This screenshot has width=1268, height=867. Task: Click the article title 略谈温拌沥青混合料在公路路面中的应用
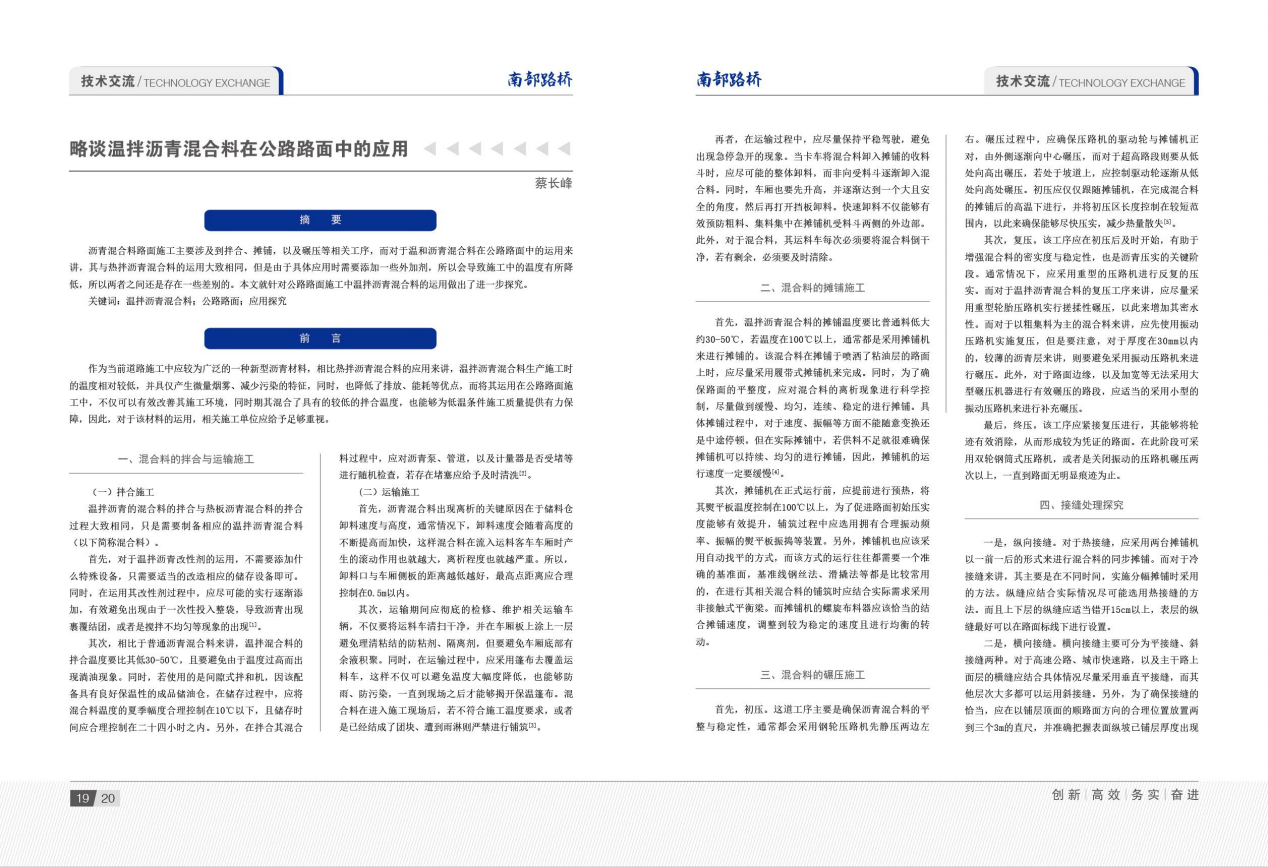click(239, 149)
